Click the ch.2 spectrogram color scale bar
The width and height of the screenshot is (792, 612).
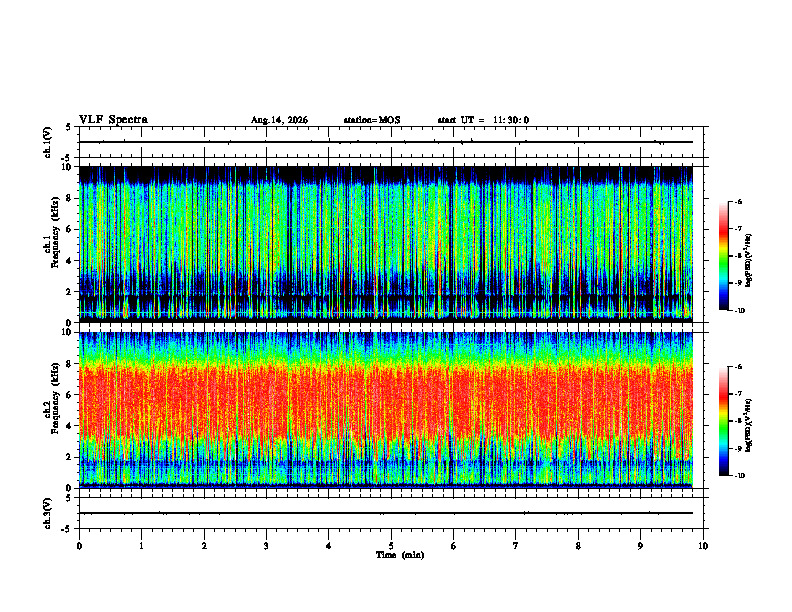pos(723,421)
